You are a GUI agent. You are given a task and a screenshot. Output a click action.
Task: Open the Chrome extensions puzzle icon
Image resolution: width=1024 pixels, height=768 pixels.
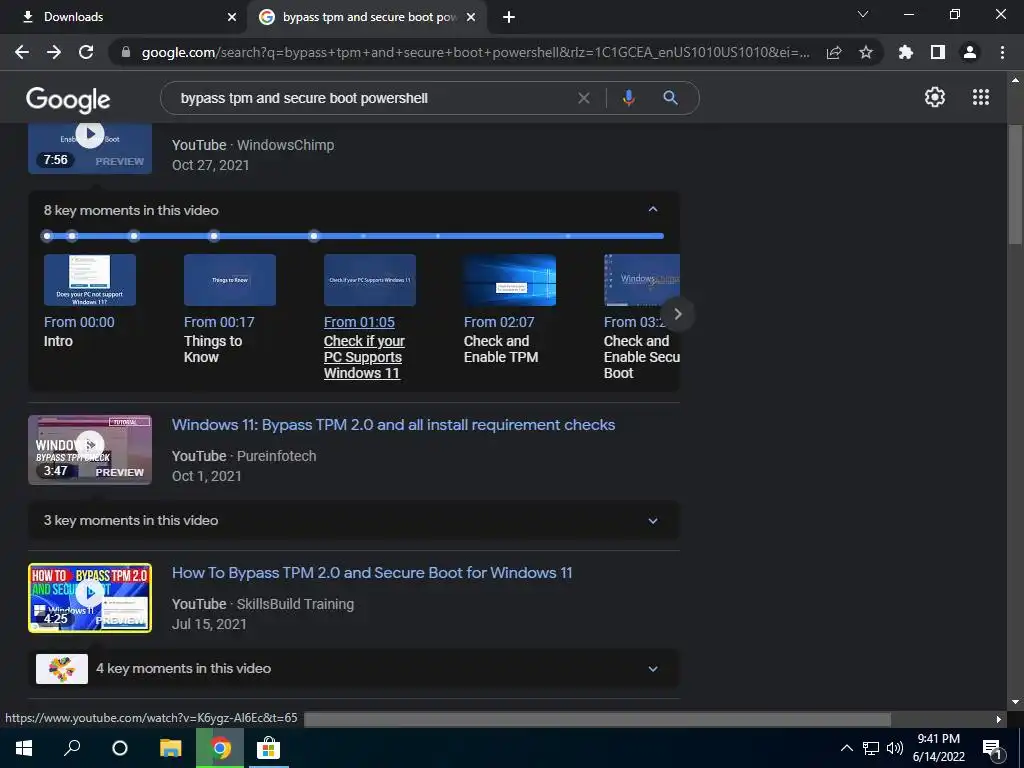coord(905,52)
